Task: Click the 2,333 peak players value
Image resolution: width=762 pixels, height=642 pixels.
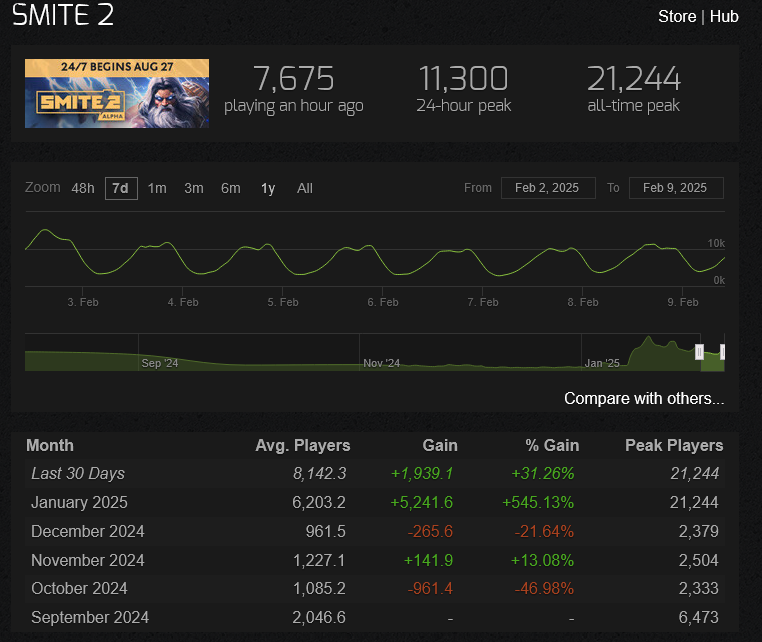Action: [x=698, y=589]
